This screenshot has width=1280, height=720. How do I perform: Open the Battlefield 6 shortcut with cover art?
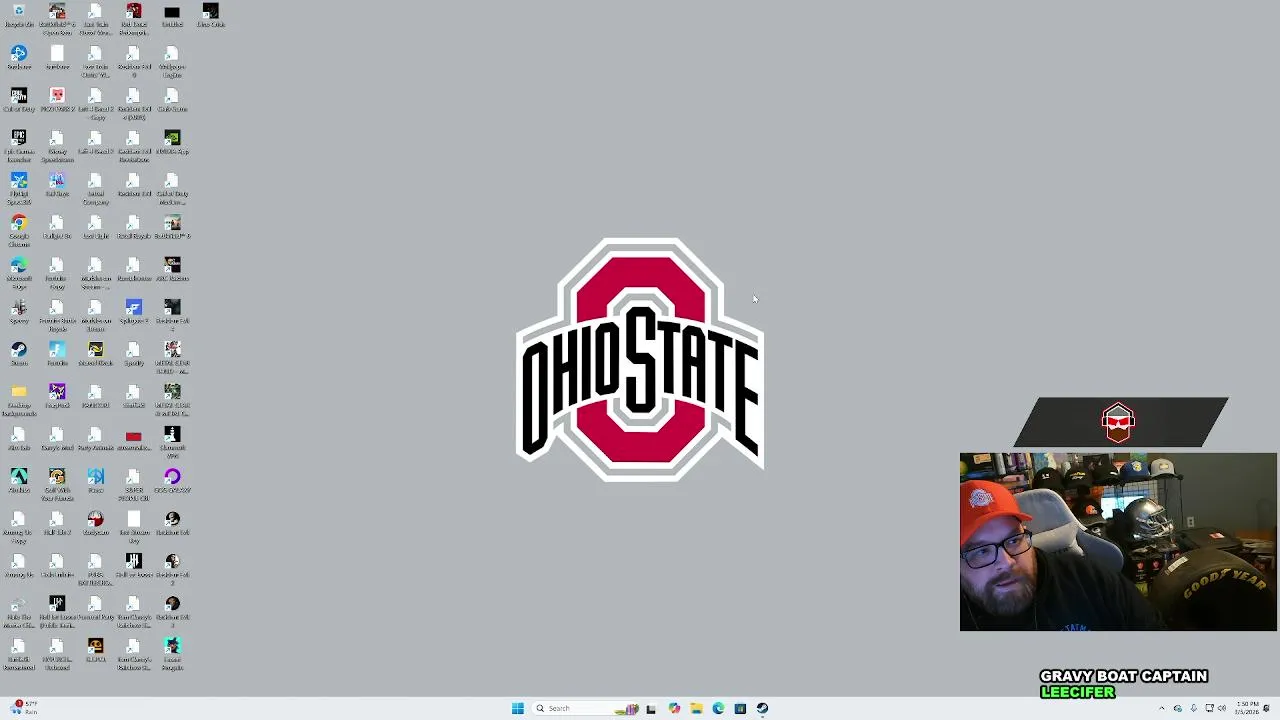click(x=172, y=227)
